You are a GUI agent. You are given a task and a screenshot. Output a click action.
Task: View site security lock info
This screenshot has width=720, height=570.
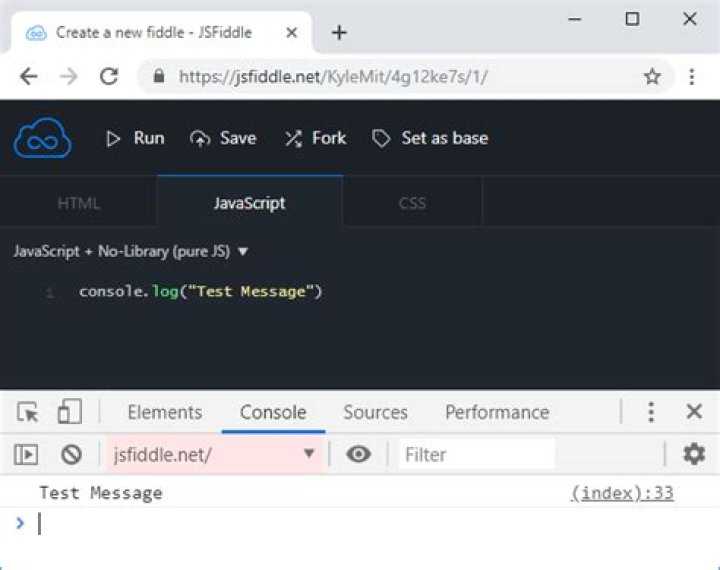point(159,76)
